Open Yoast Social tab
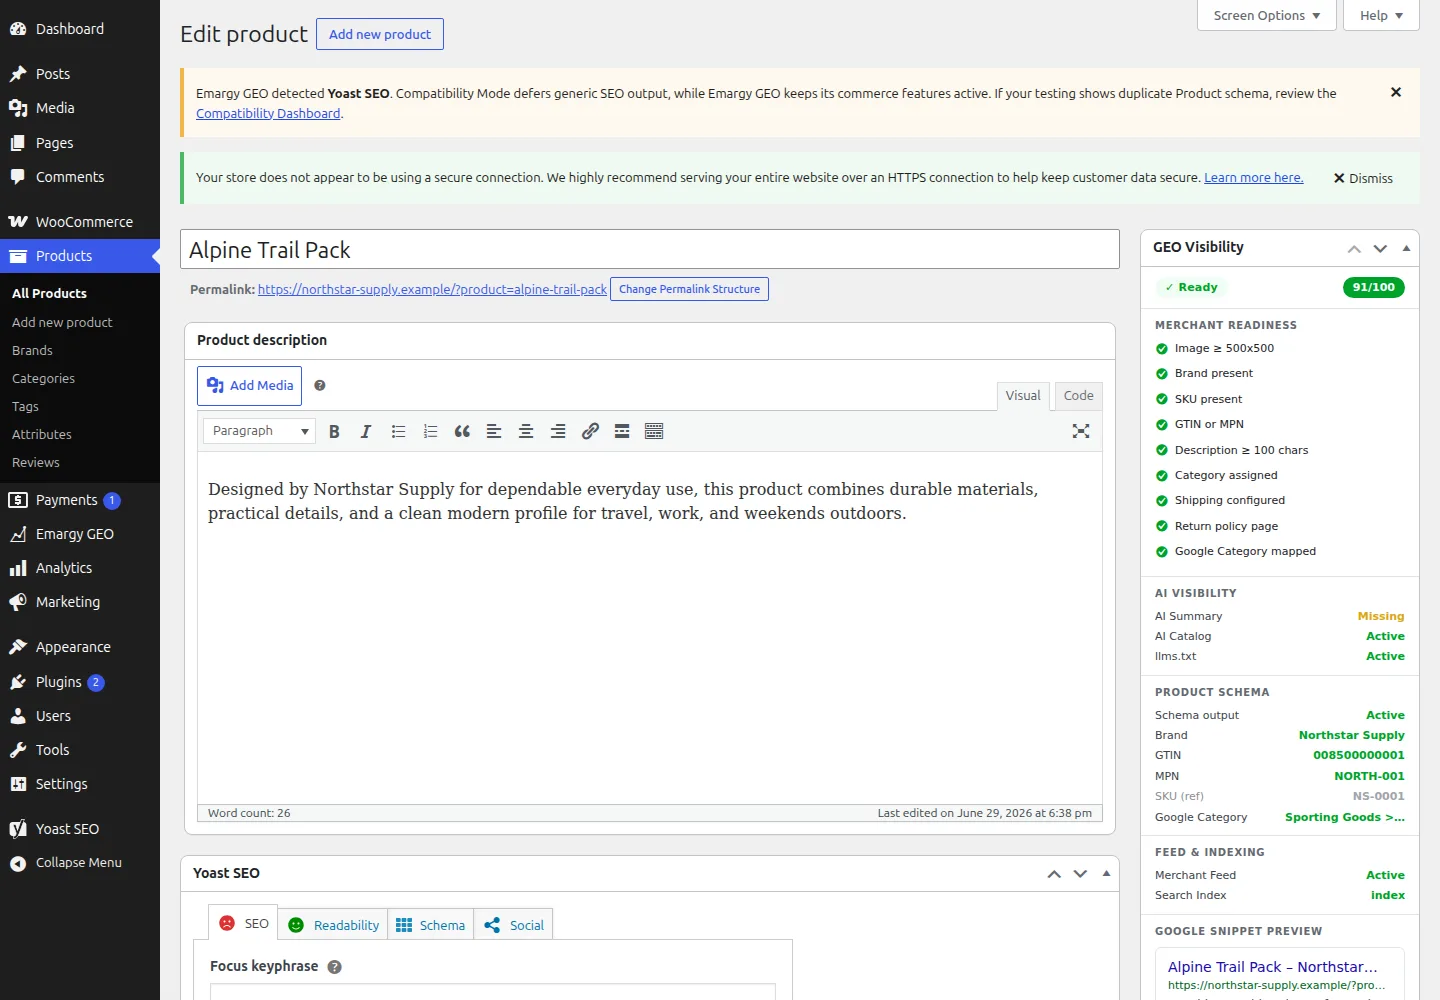Screen dimensions: 1440x1000 (513, 925)
